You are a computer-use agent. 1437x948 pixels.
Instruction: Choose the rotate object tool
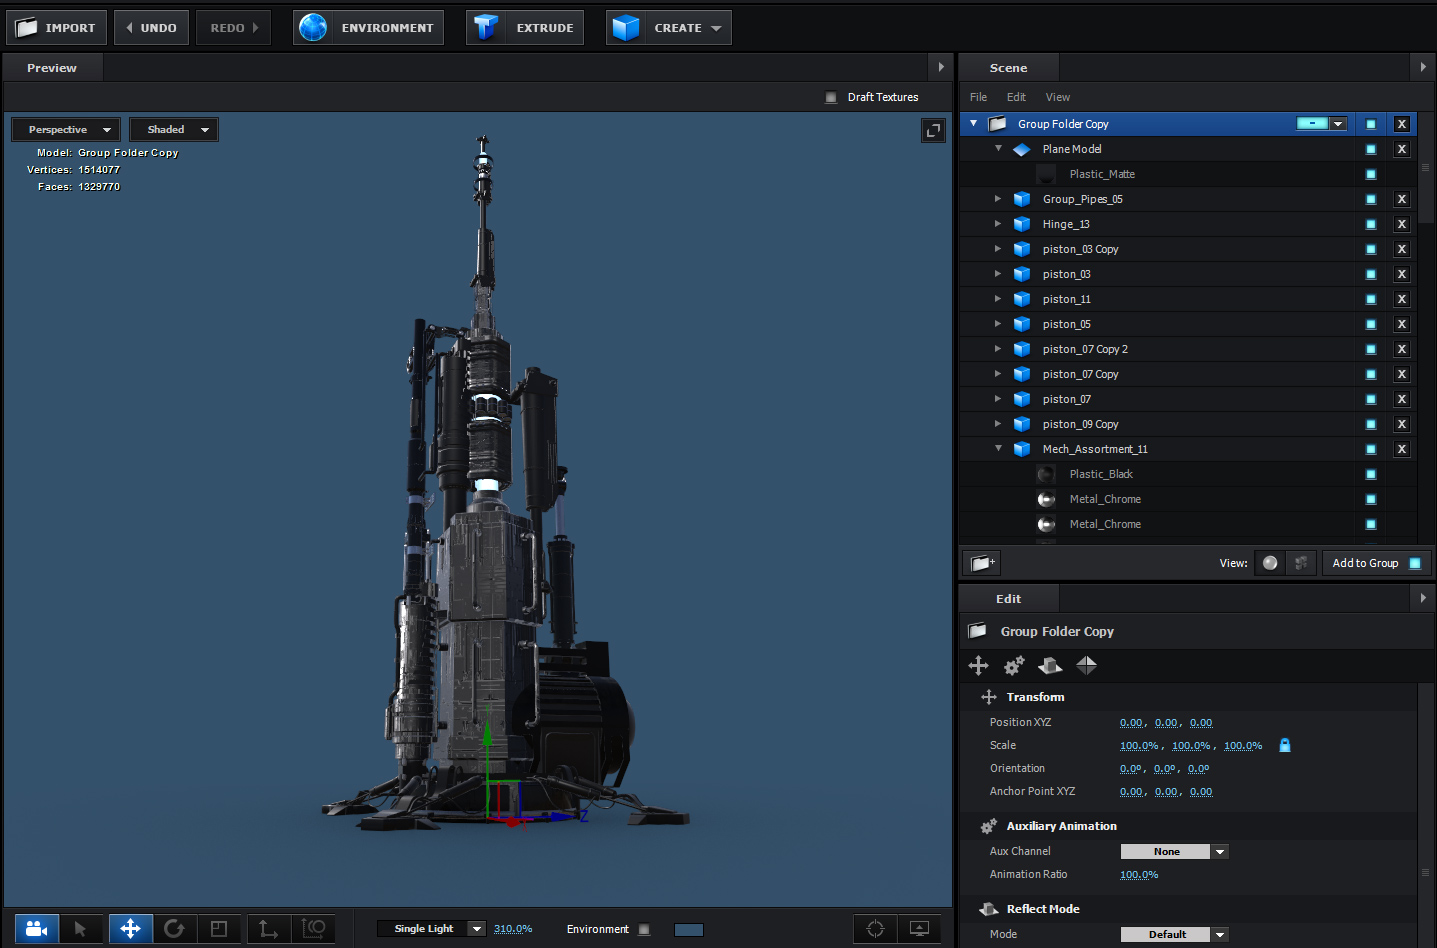click(174, 929)
